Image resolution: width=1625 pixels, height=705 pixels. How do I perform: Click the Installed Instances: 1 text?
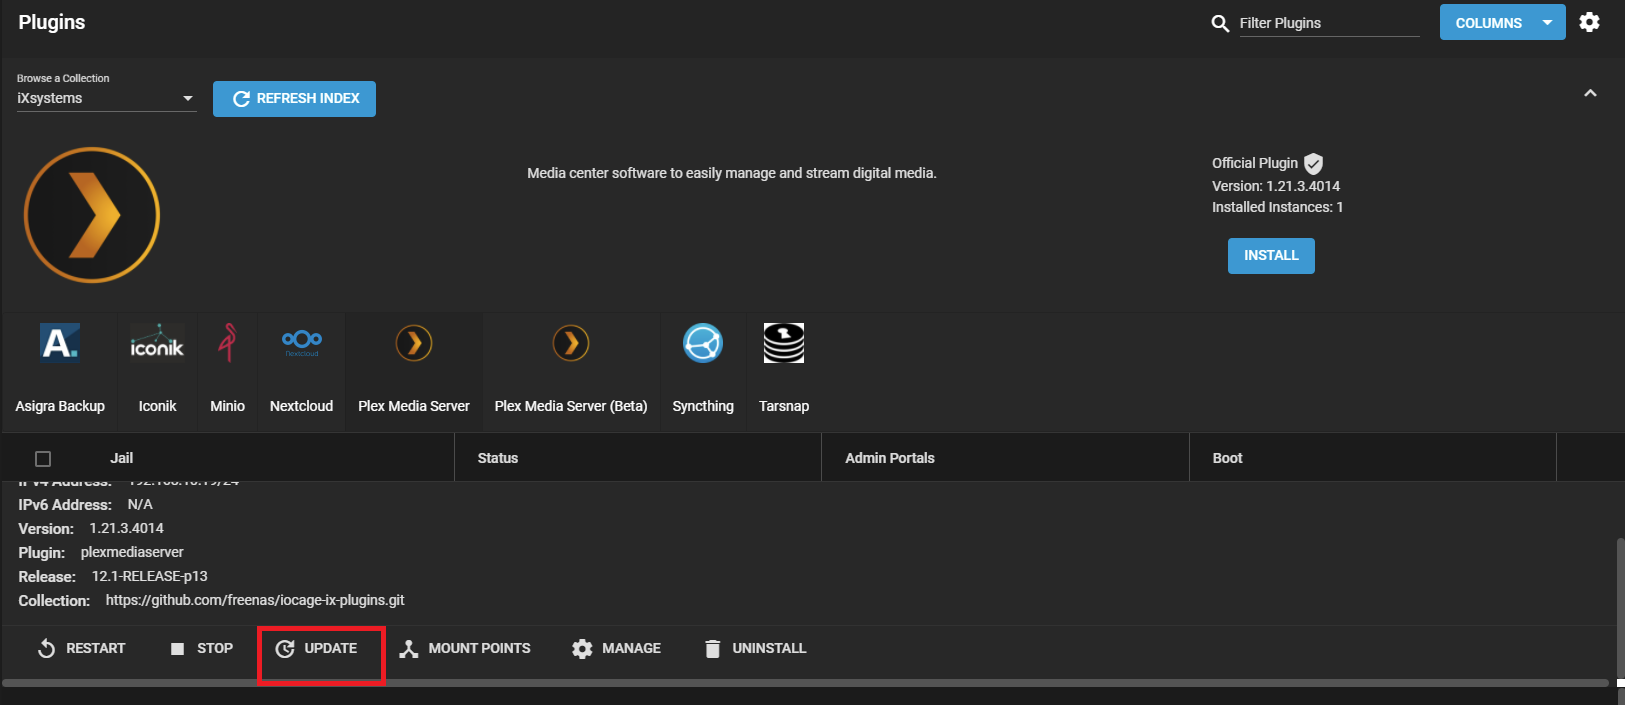tap(1277, 207)
